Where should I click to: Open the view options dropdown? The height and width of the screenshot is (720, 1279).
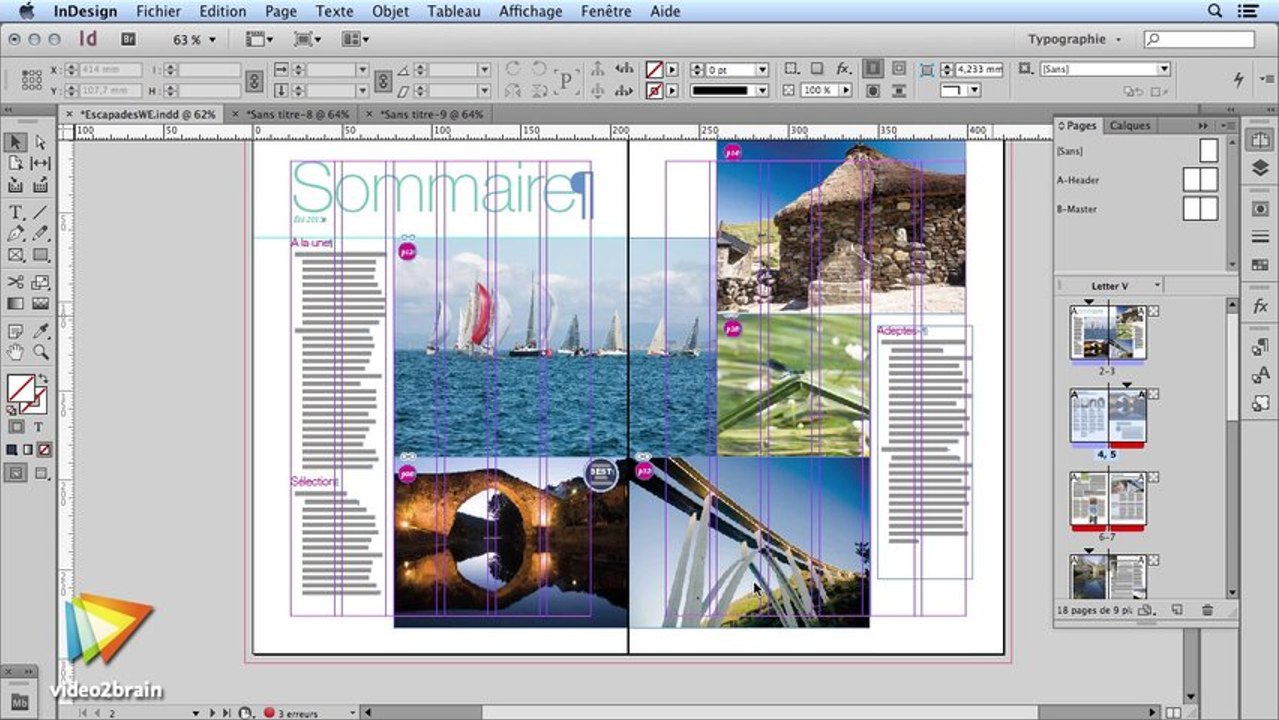259,39
